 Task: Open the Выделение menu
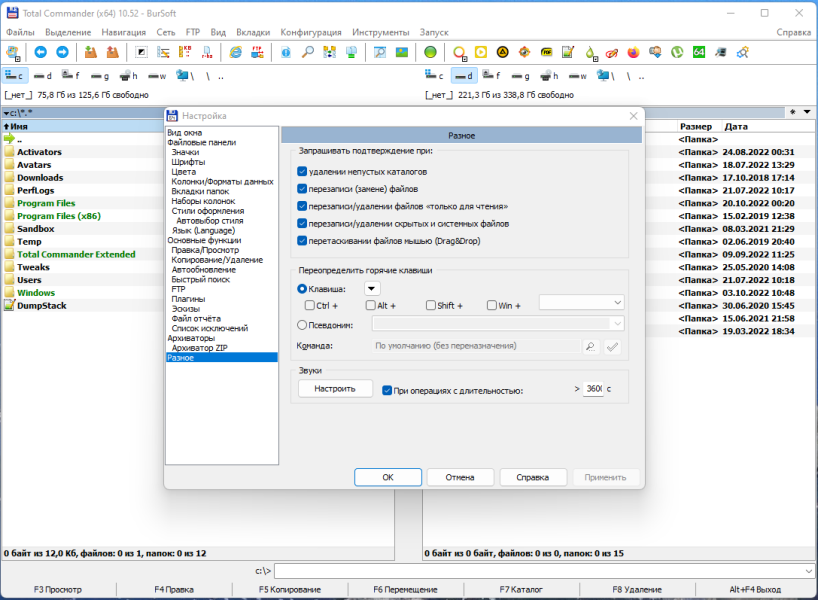pos(68,32)
